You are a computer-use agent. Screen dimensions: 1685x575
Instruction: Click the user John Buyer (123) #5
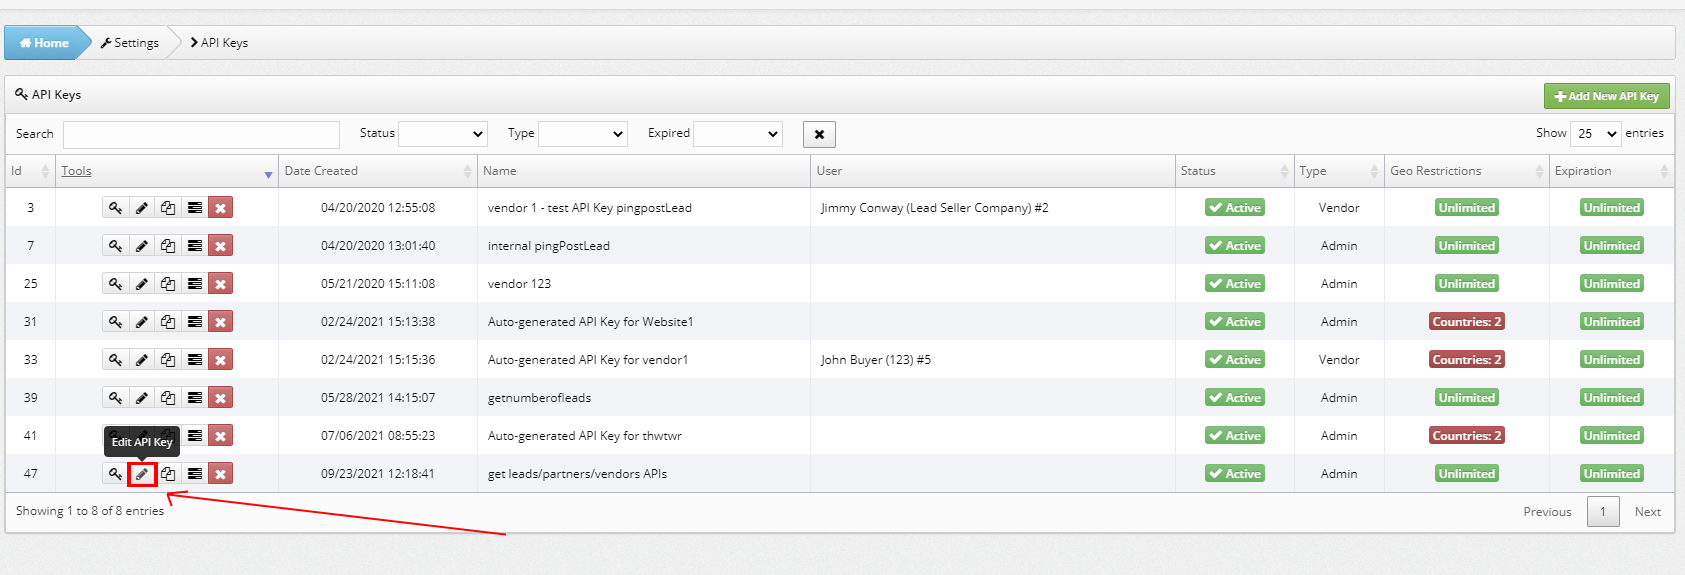tap(876, 360)
